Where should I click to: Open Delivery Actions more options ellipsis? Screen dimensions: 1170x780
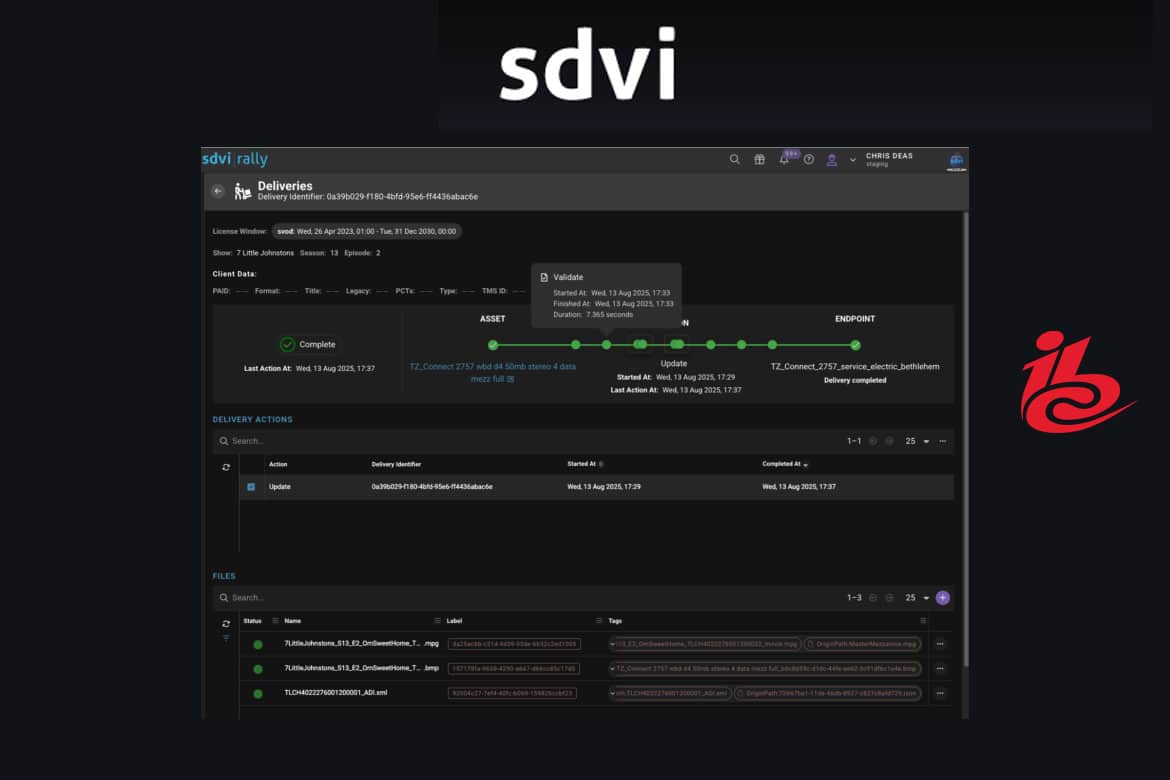coord(943,441)
